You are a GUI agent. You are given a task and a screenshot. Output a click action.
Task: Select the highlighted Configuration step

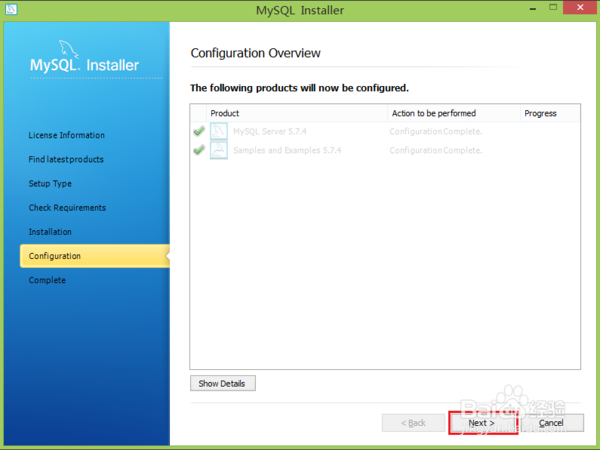coord(95,256)
